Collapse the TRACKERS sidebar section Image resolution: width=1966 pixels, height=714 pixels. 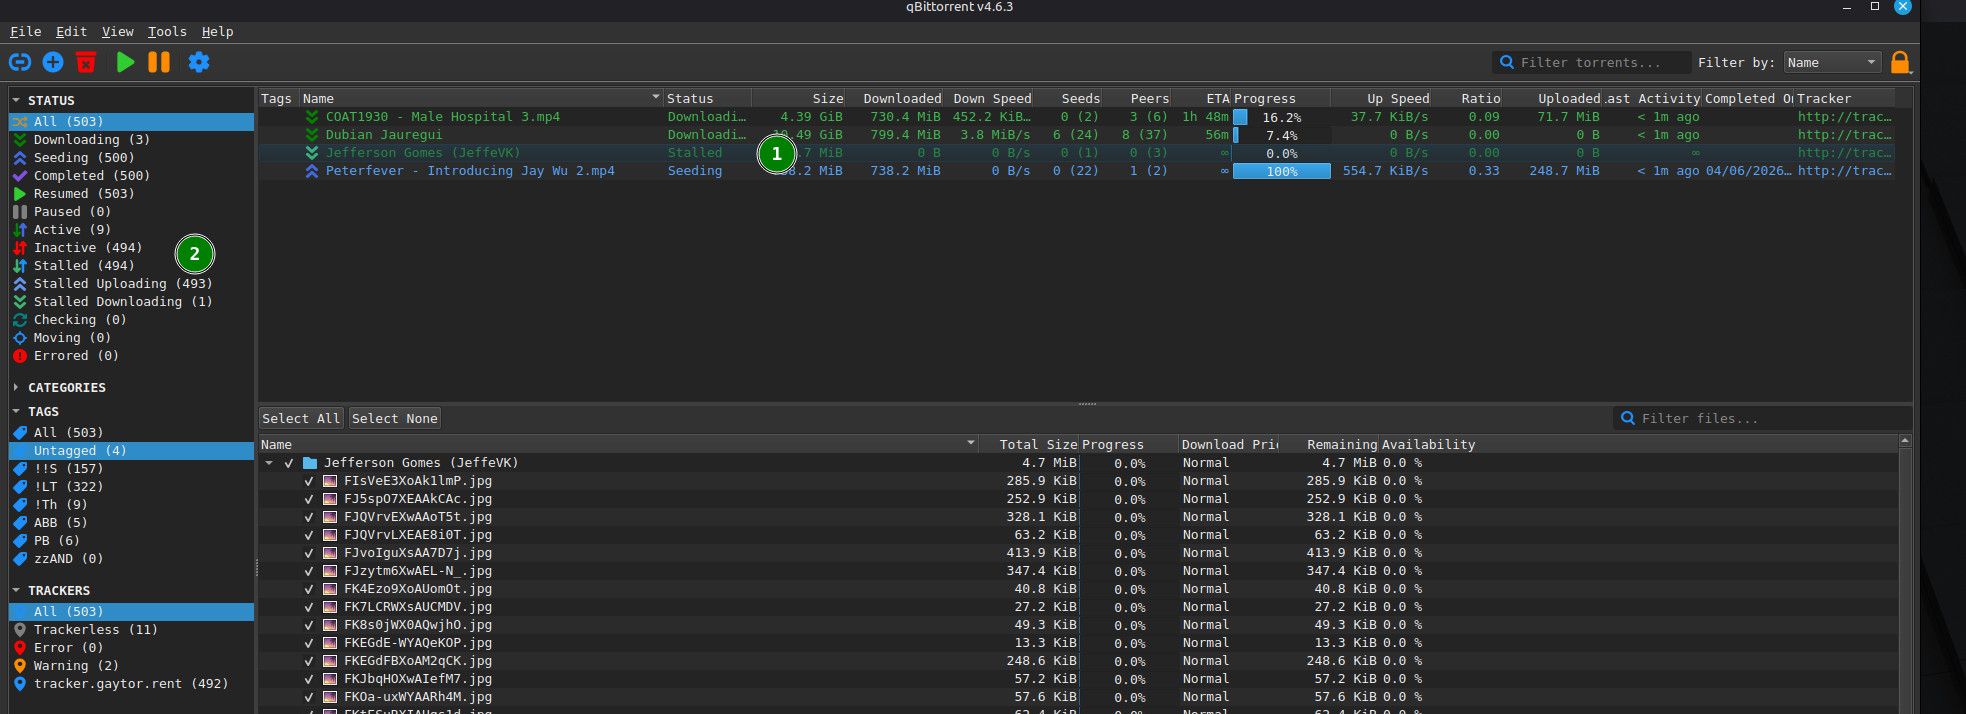click(16, 591)
